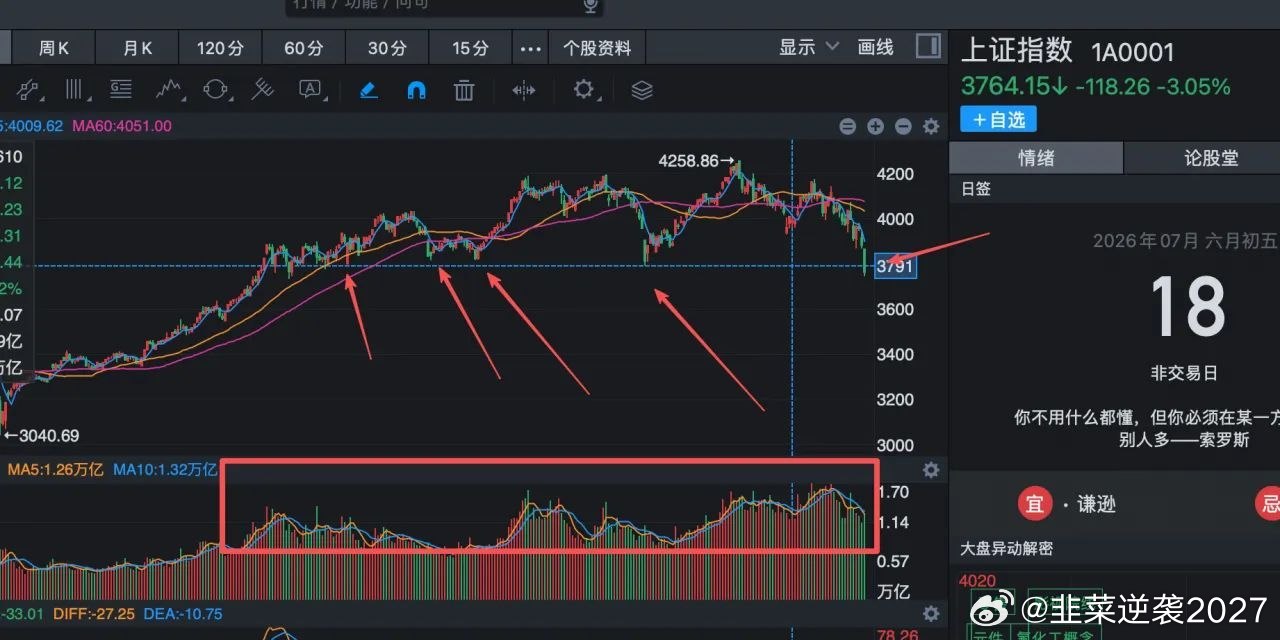1280x640 pixels.
Task: Click the stacked layers icon
Action: pos(642,90)
